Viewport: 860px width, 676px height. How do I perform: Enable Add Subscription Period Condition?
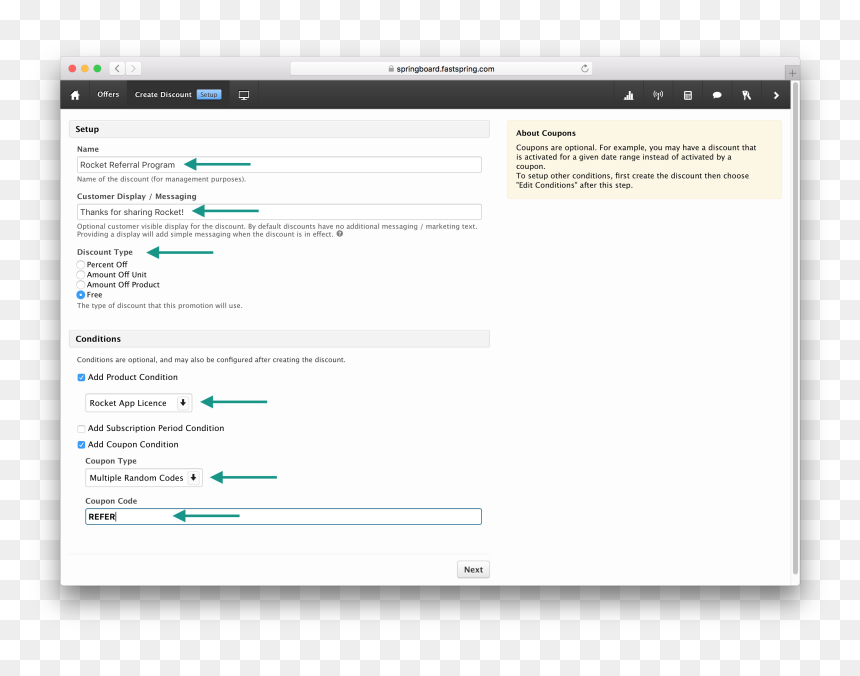(81, 429)
